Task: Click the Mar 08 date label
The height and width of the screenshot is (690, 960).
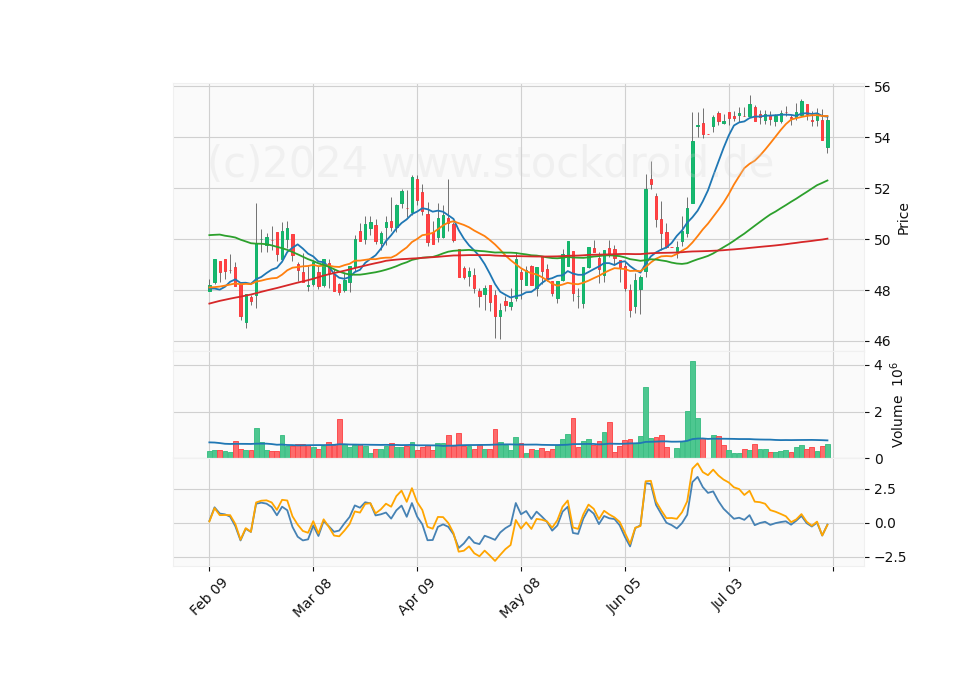Action: (x=312, y=597)
